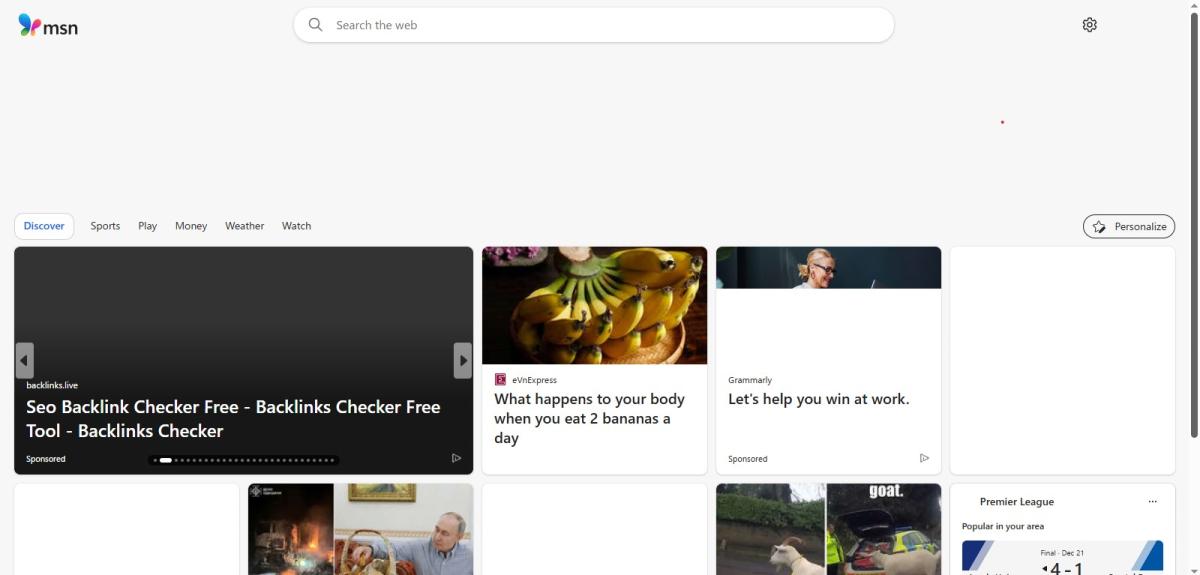Click the AdChoices icon on Grammarly card

point(924,458)
